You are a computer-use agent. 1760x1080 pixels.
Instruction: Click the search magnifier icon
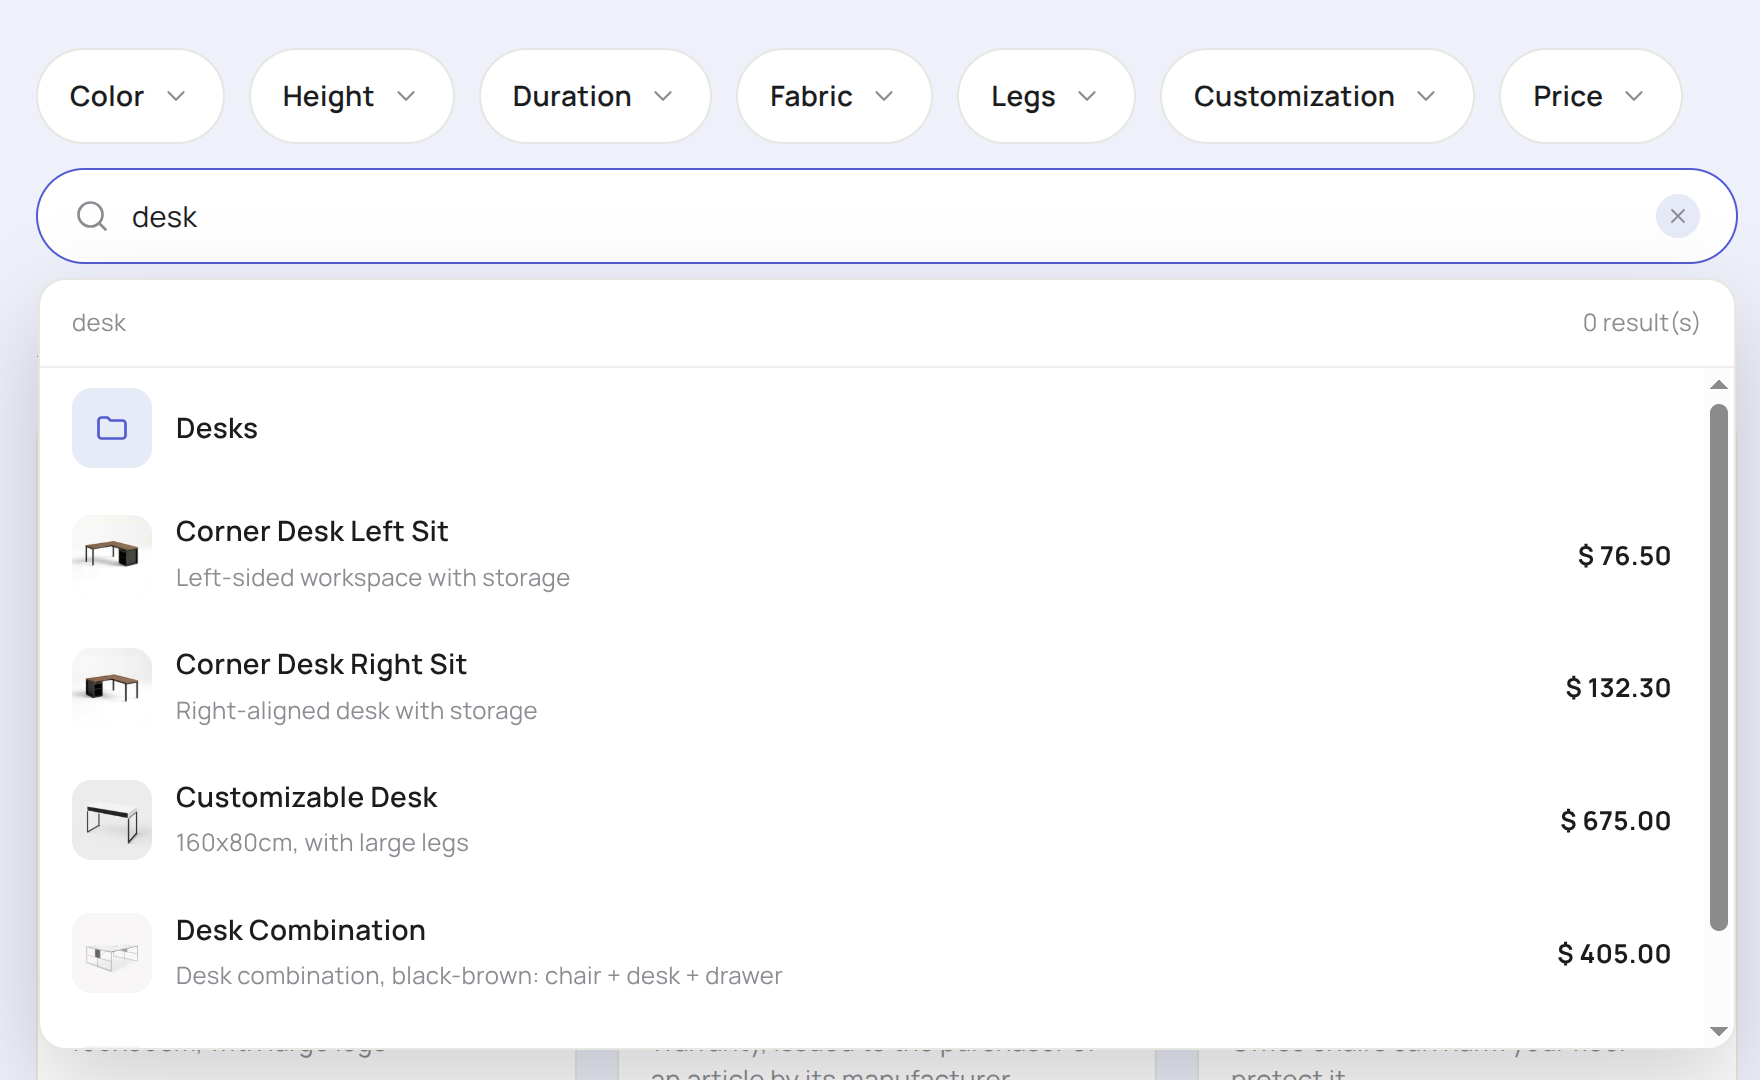(x=92, y=216)
